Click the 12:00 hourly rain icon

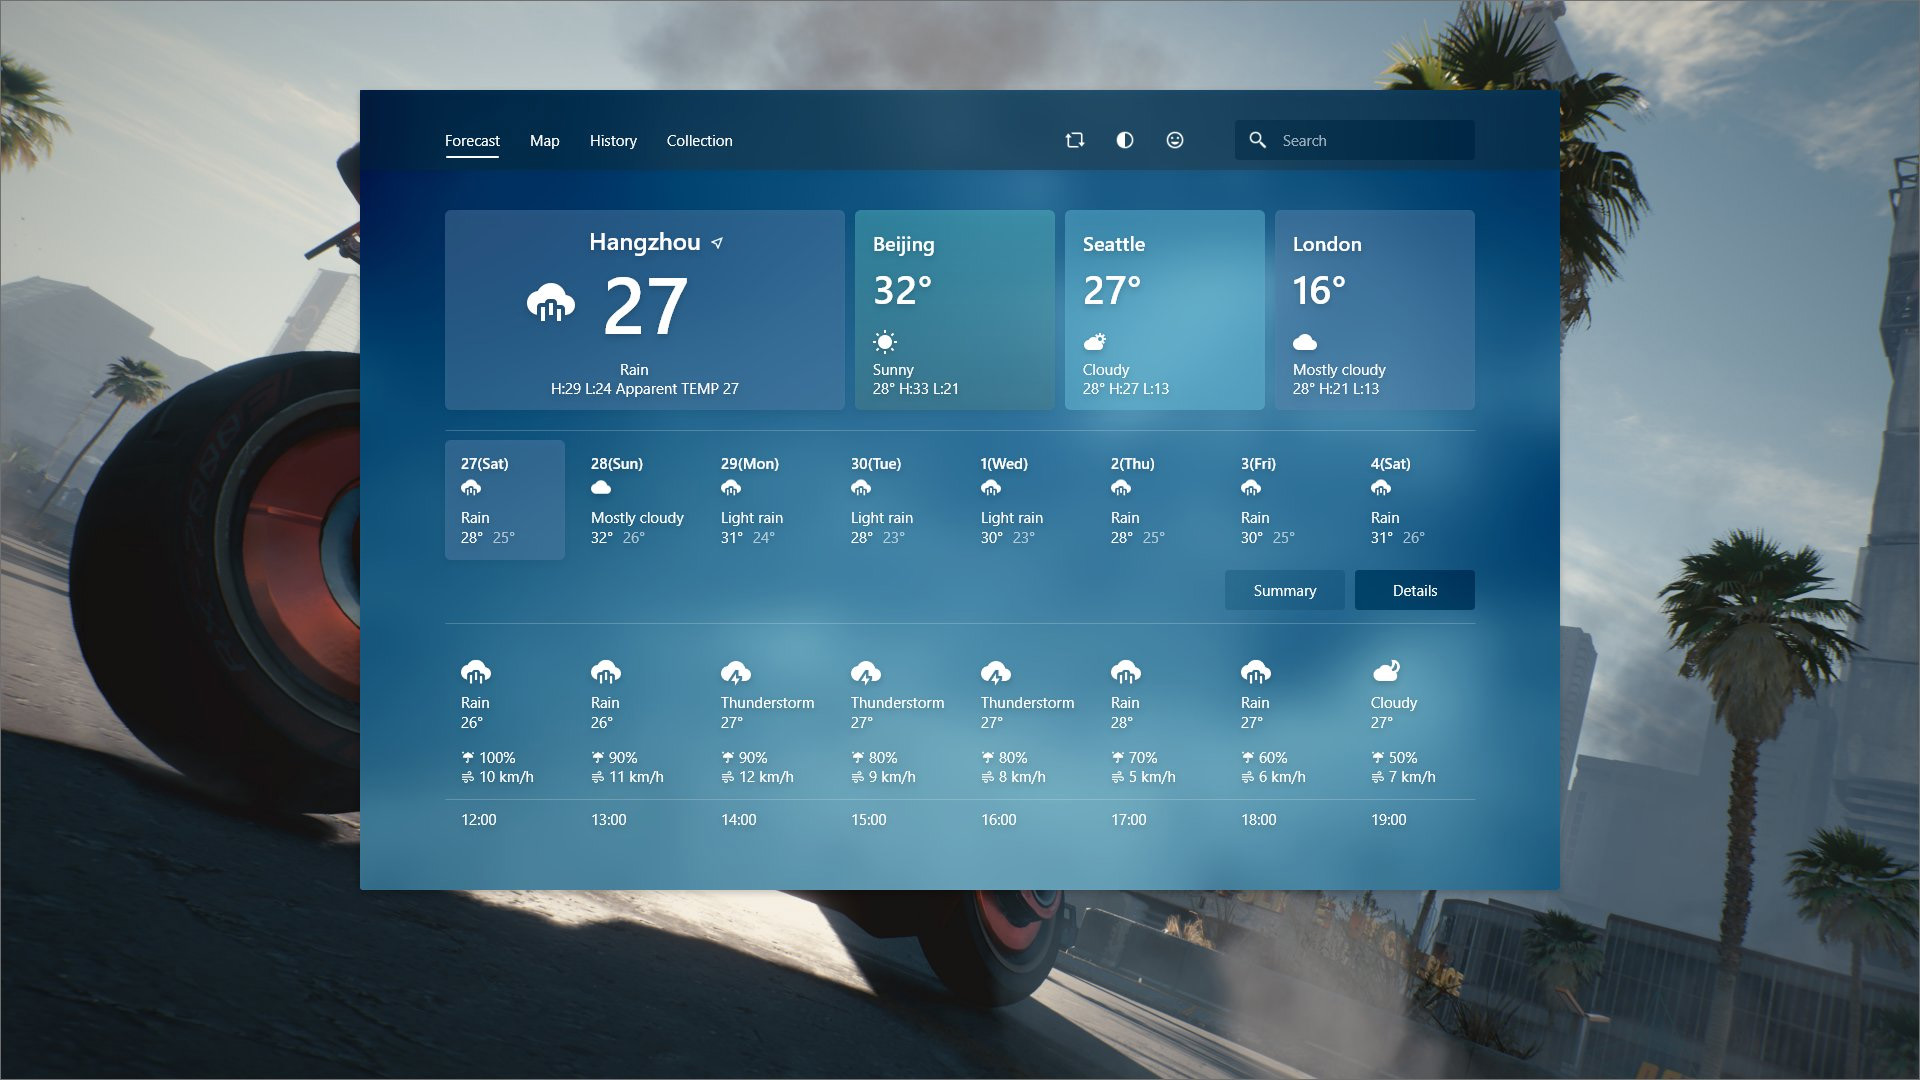coord(476,672)
